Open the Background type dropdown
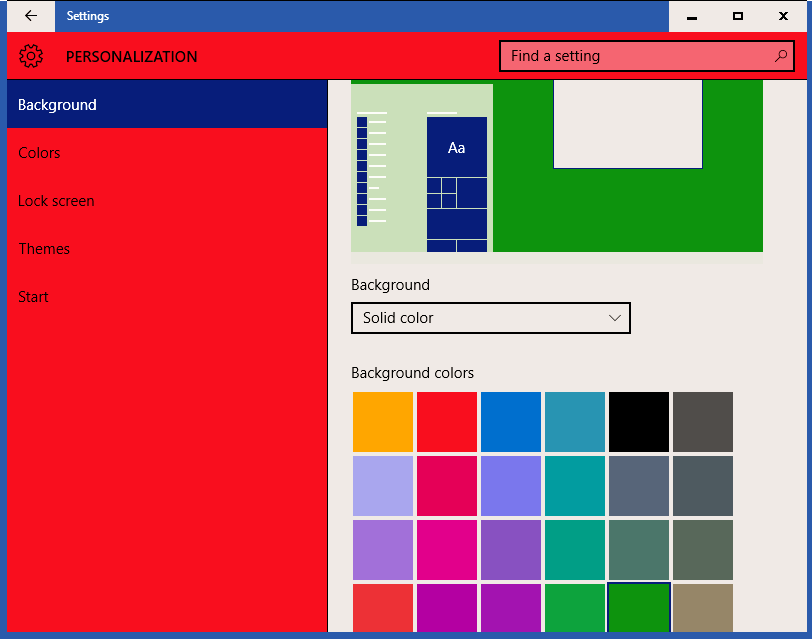The image size is (812, 639). point(490,318)
